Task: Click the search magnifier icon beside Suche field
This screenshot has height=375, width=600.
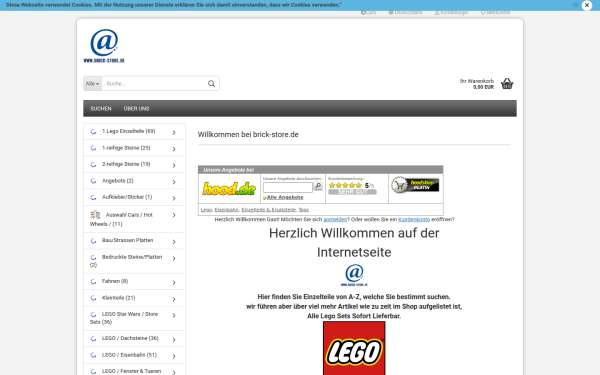Action: pos(211,83)
